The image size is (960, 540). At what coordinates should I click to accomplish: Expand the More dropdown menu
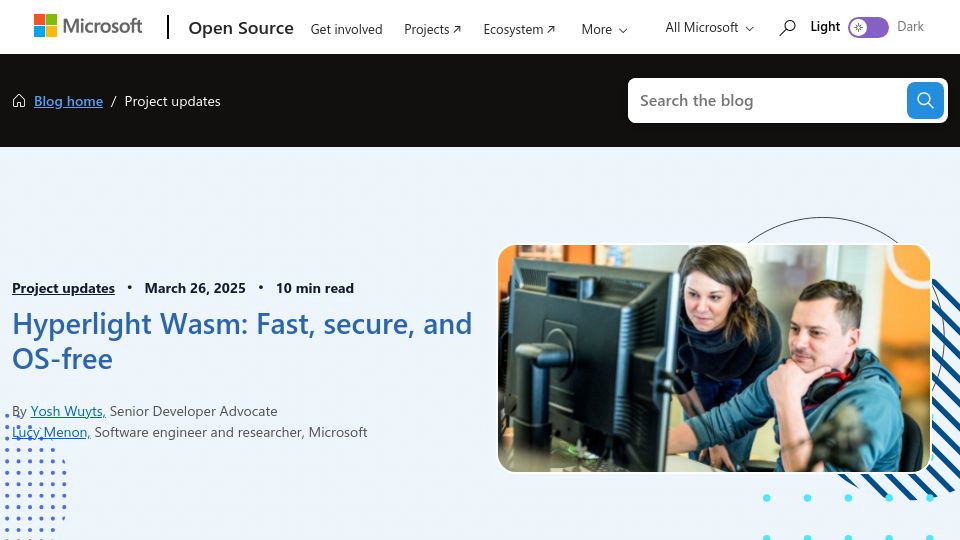(604, 29)
